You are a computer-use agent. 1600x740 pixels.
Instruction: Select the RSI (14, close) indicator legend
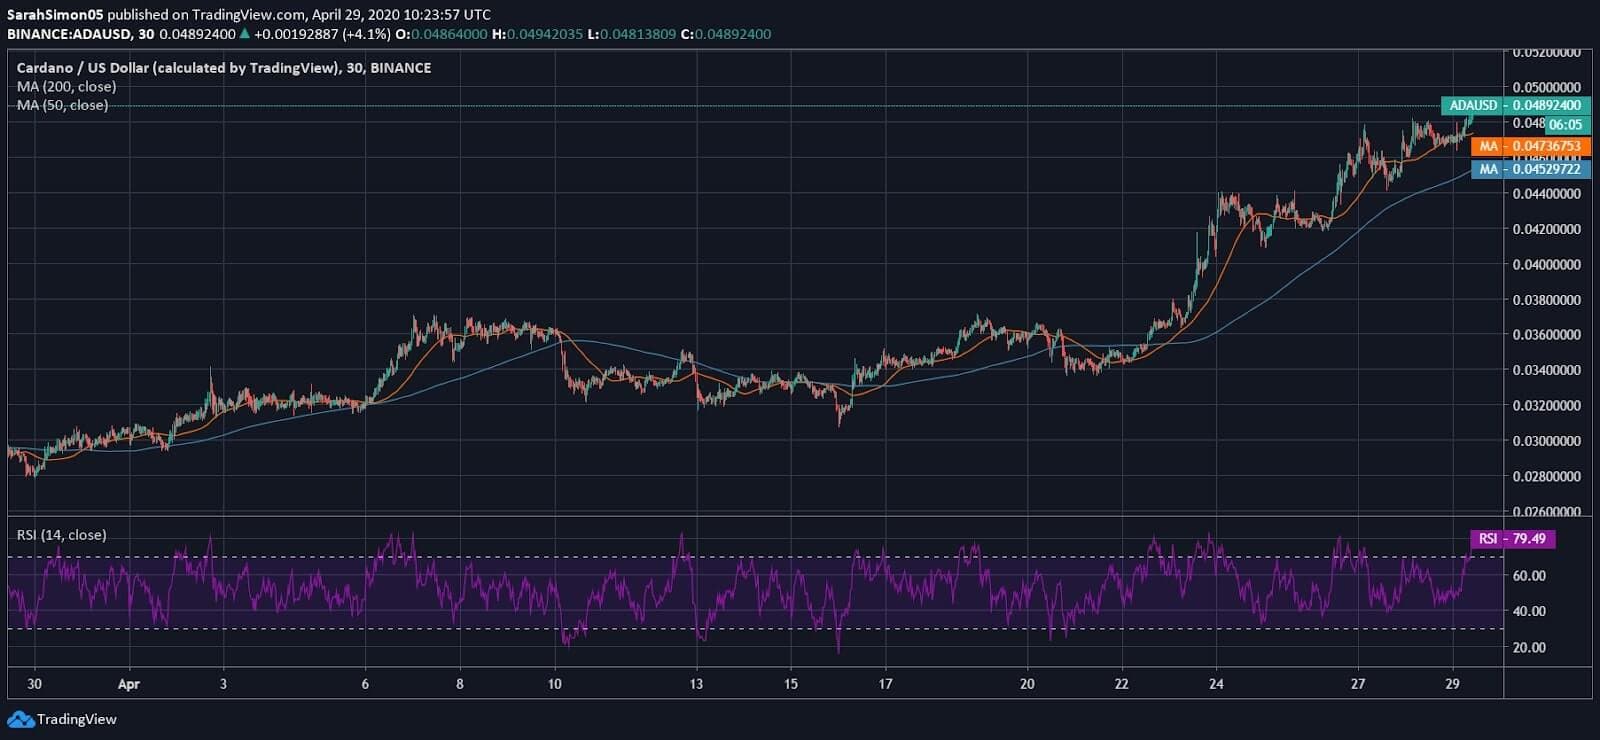pos(61,535)
